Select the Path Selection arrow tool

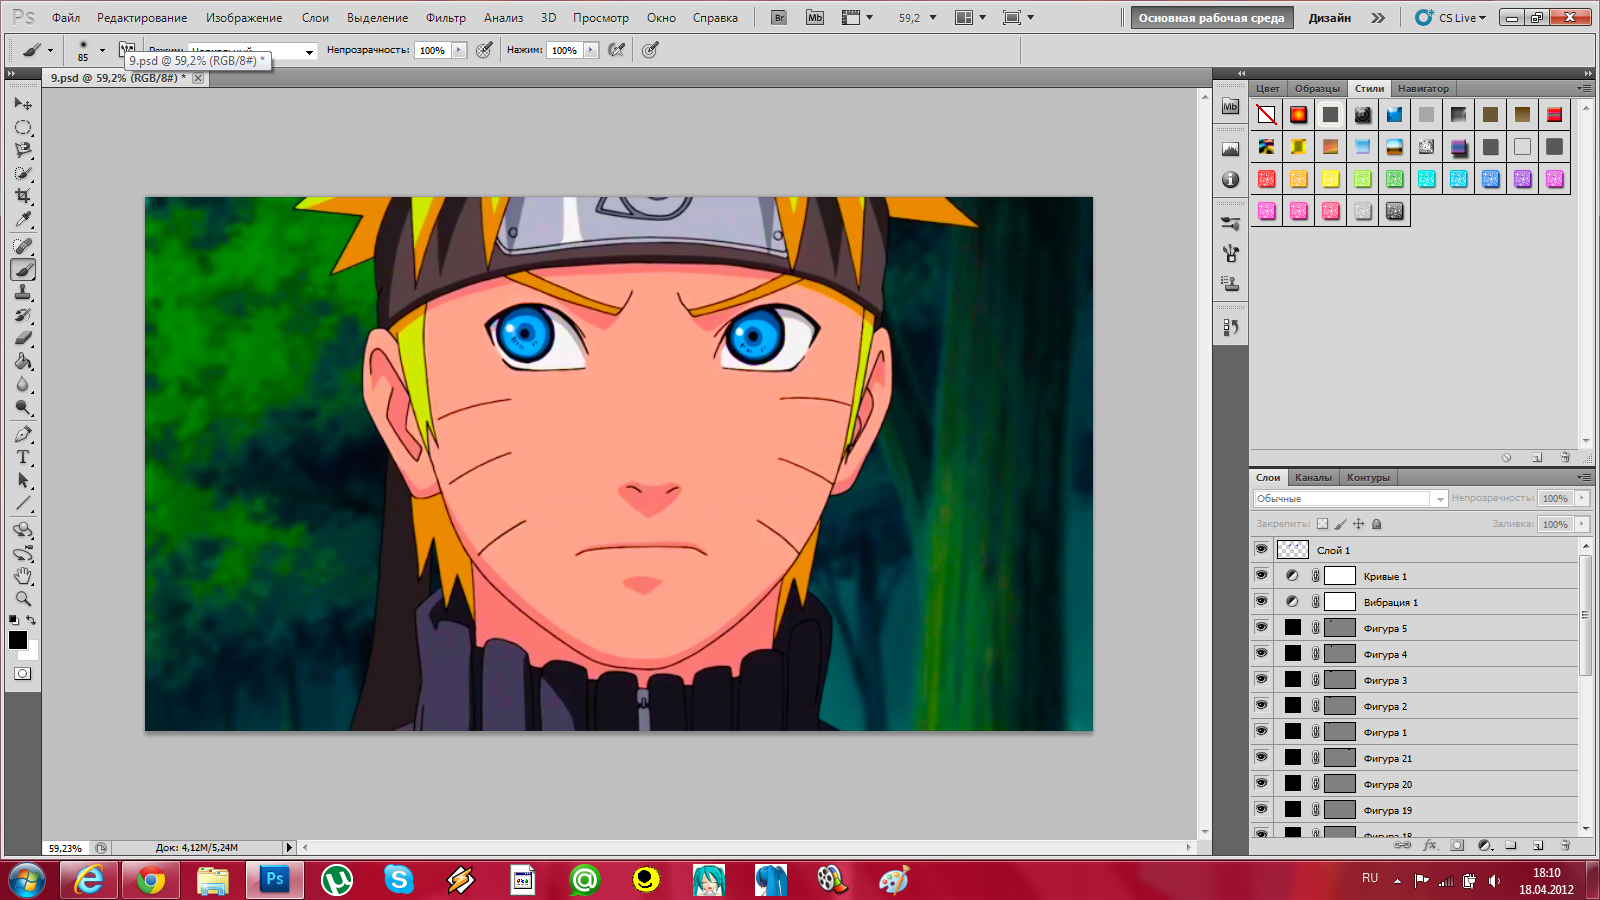pos(23,480)
